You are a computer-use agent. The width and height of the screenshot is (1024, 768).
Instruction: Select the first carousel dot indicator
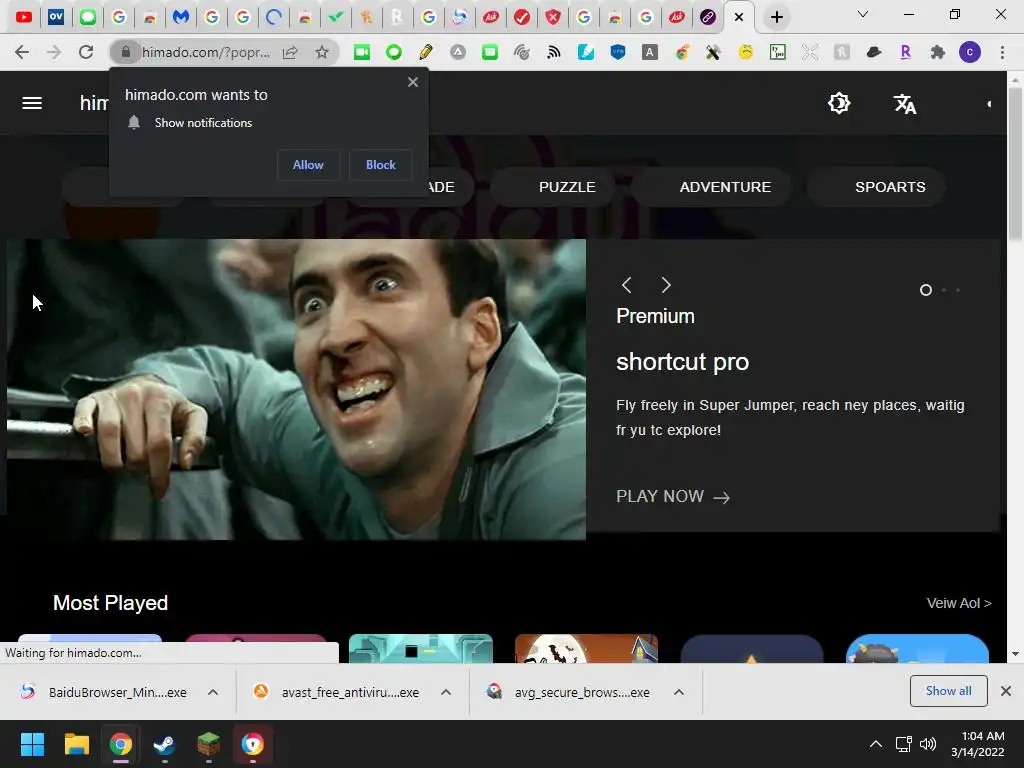tap(925, 290)
